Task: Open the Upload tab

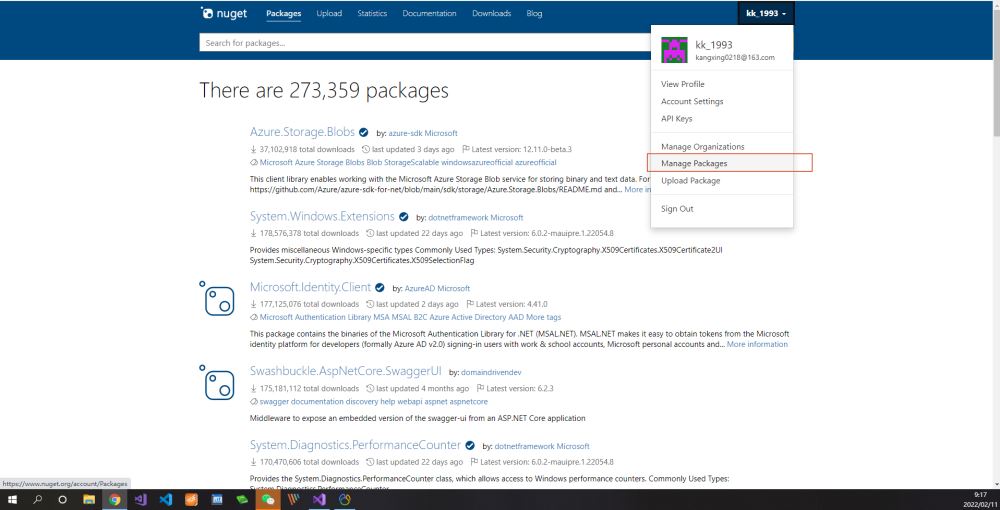Action: (x=329, y=13)
